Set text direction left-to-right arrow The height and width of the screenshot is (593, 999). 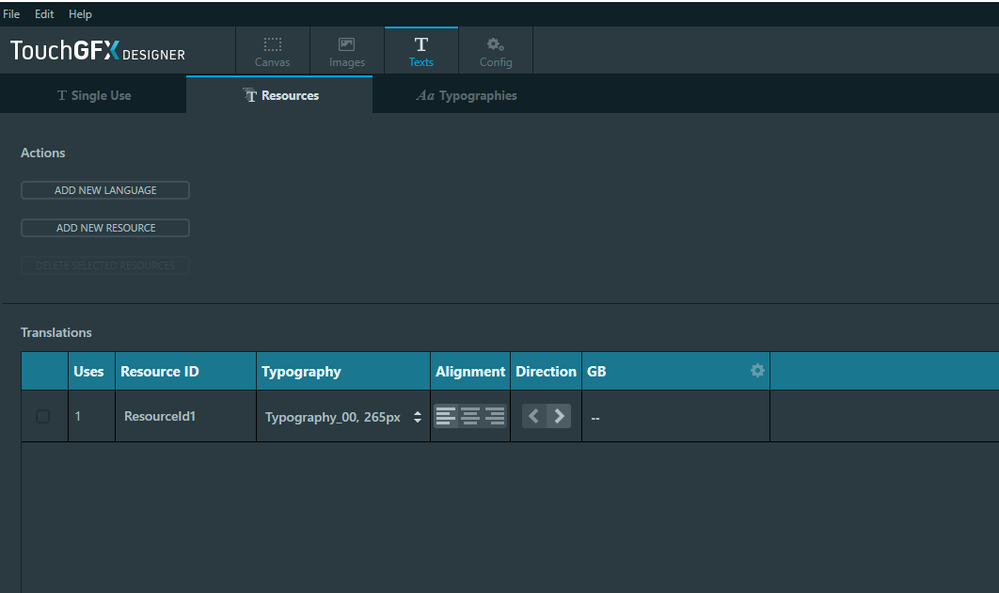559,416
